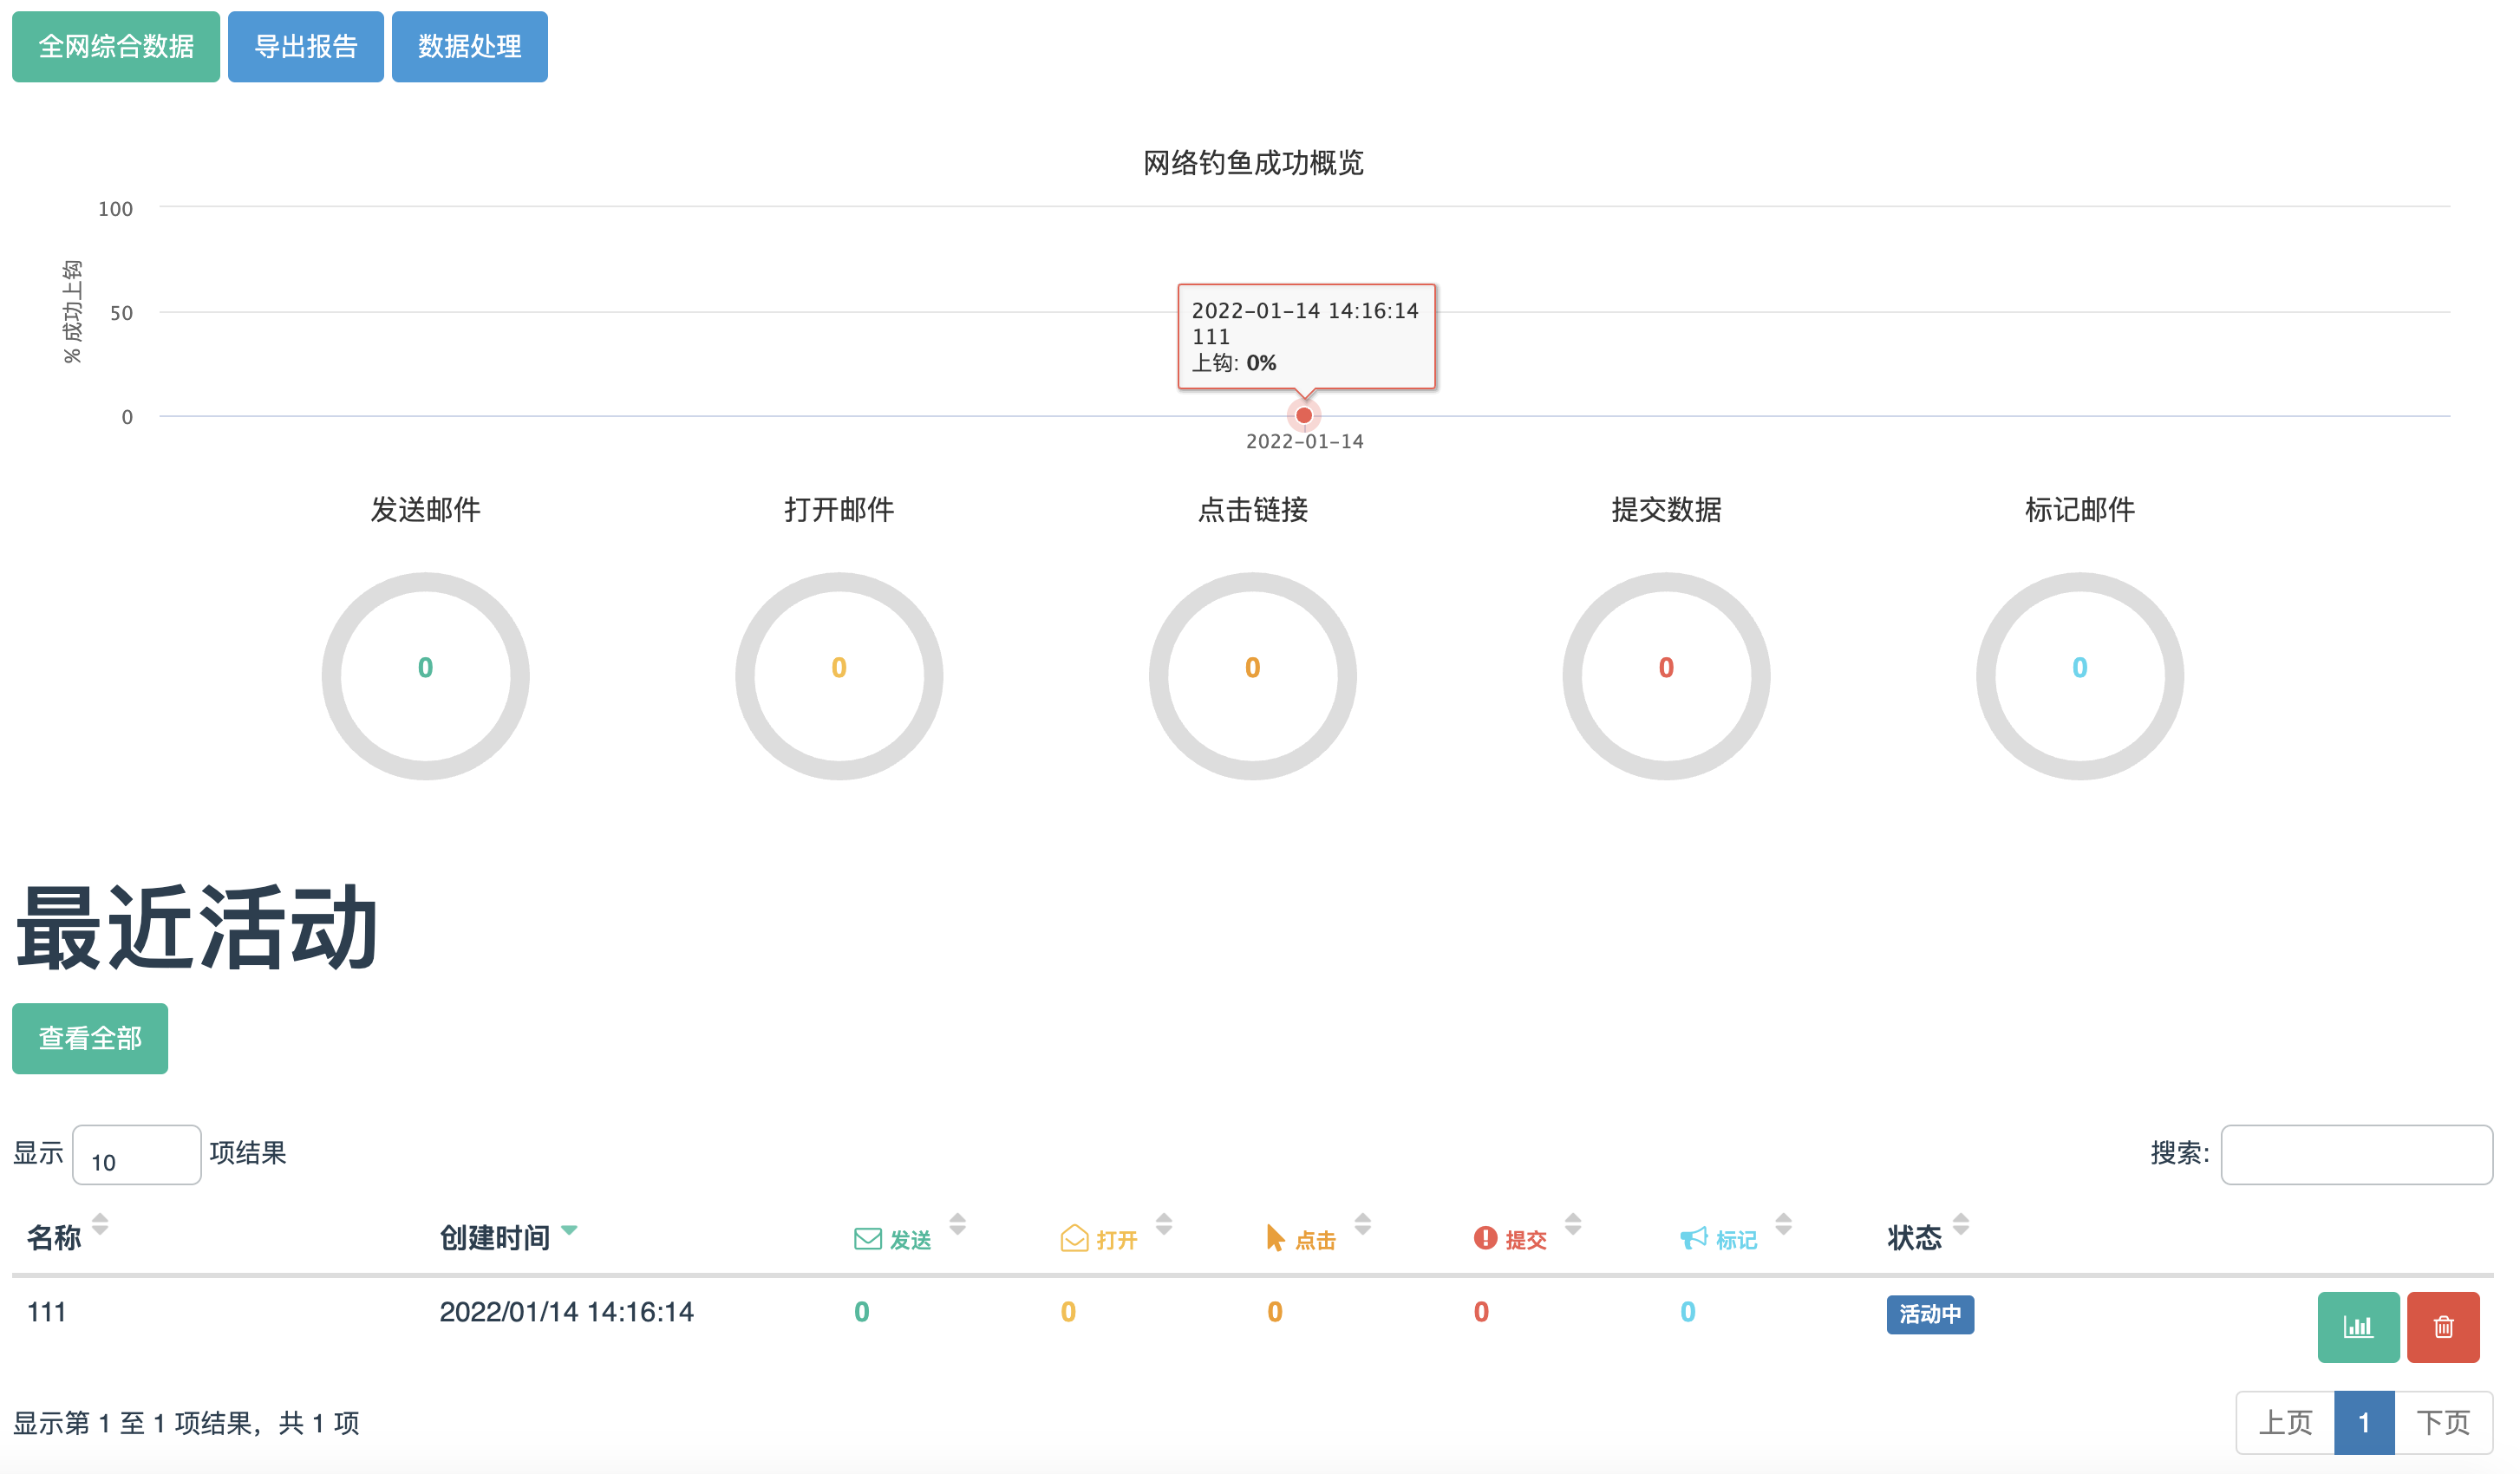Click the 标记 count 0 in row 111

1688,1312
